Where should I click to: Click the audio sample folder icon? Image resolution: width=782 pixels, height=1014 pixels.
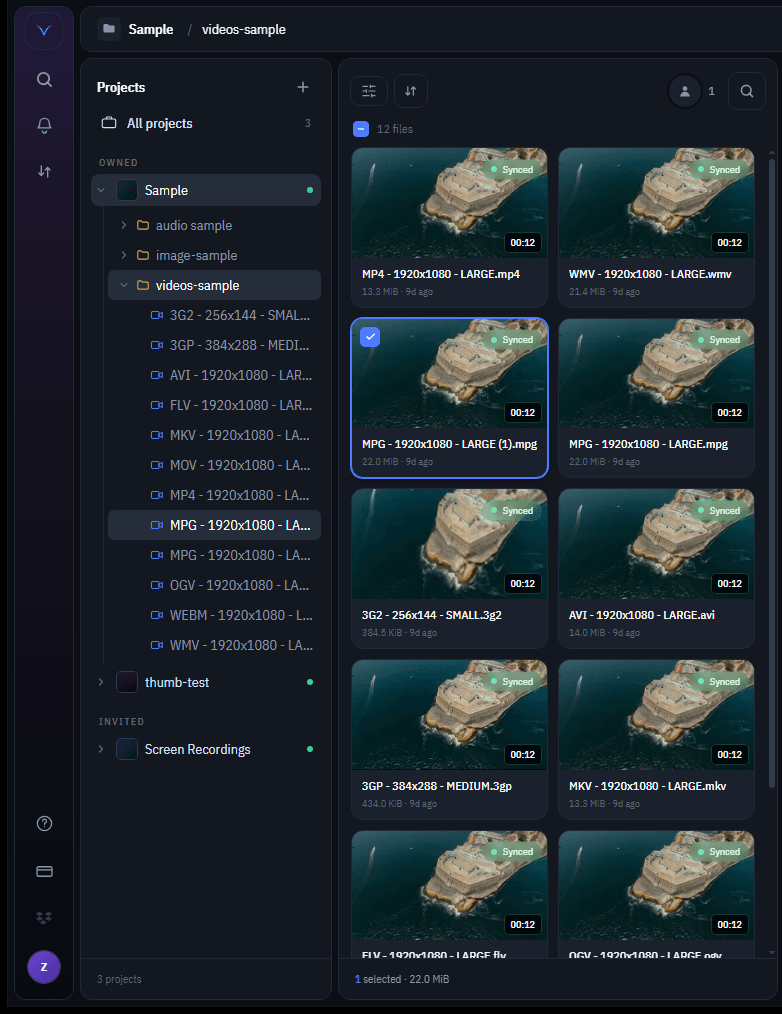pos(143,225)
